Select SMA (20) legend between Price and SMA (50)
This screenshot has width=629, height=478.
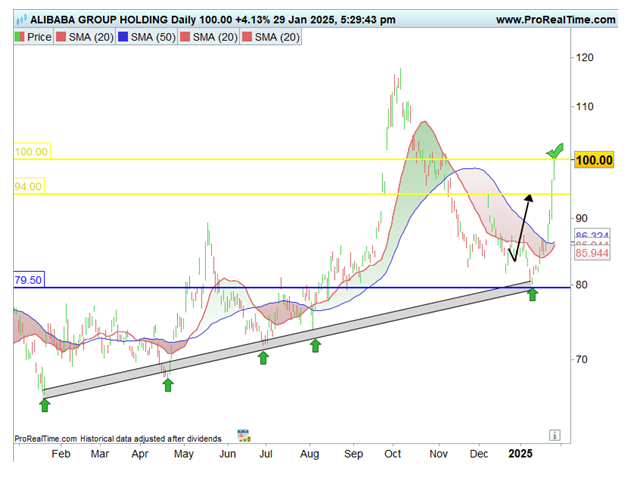[x=85, y=37]
